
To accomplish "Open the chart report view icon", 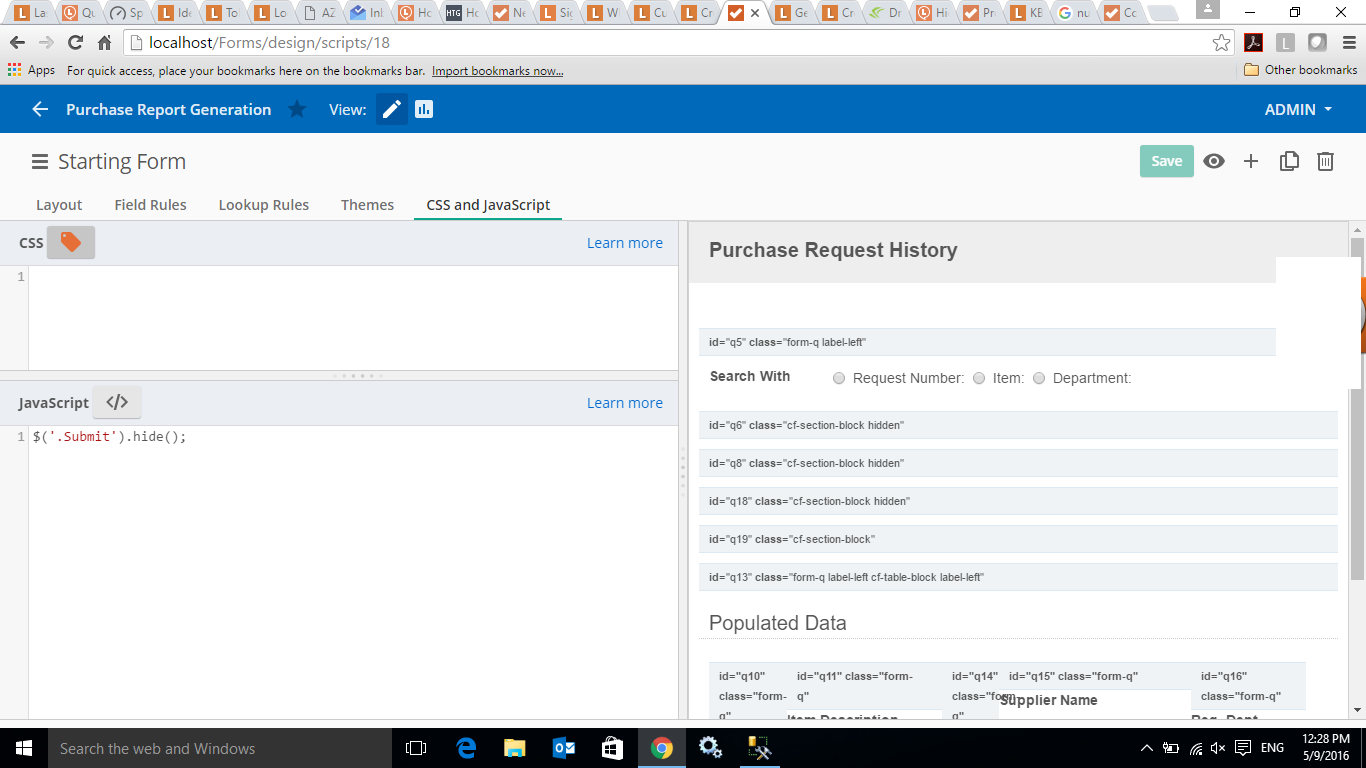I will 424,110.
